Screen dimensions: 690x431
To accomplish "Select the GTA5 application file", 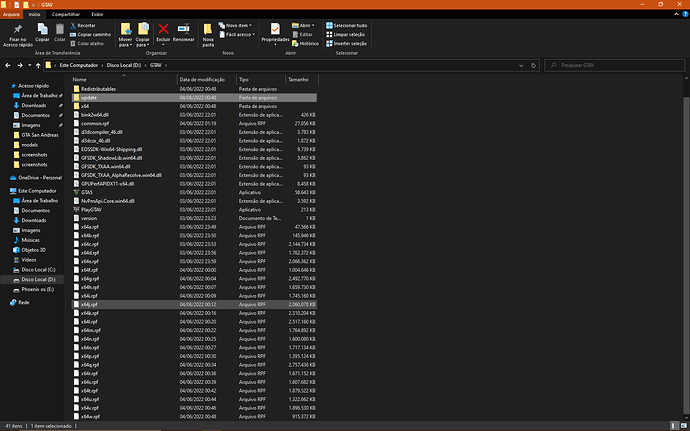I will [87, 192].
